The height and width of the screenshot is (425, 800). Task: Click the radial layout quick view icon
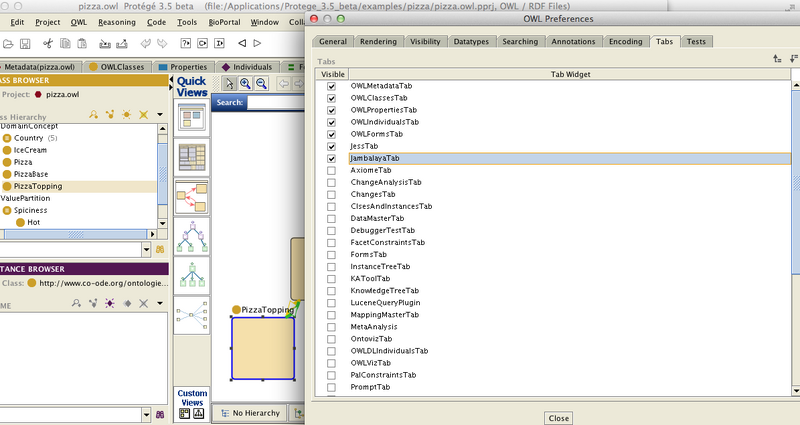(x=192, y=314)
